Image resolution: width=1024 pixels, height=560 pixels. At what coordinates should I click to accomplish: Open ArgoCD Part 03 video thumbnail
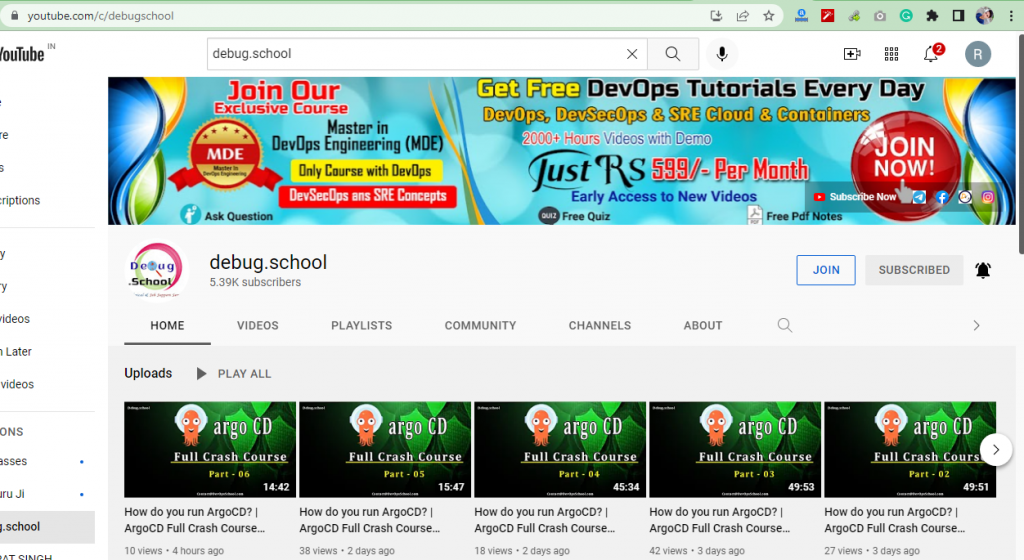735,450
